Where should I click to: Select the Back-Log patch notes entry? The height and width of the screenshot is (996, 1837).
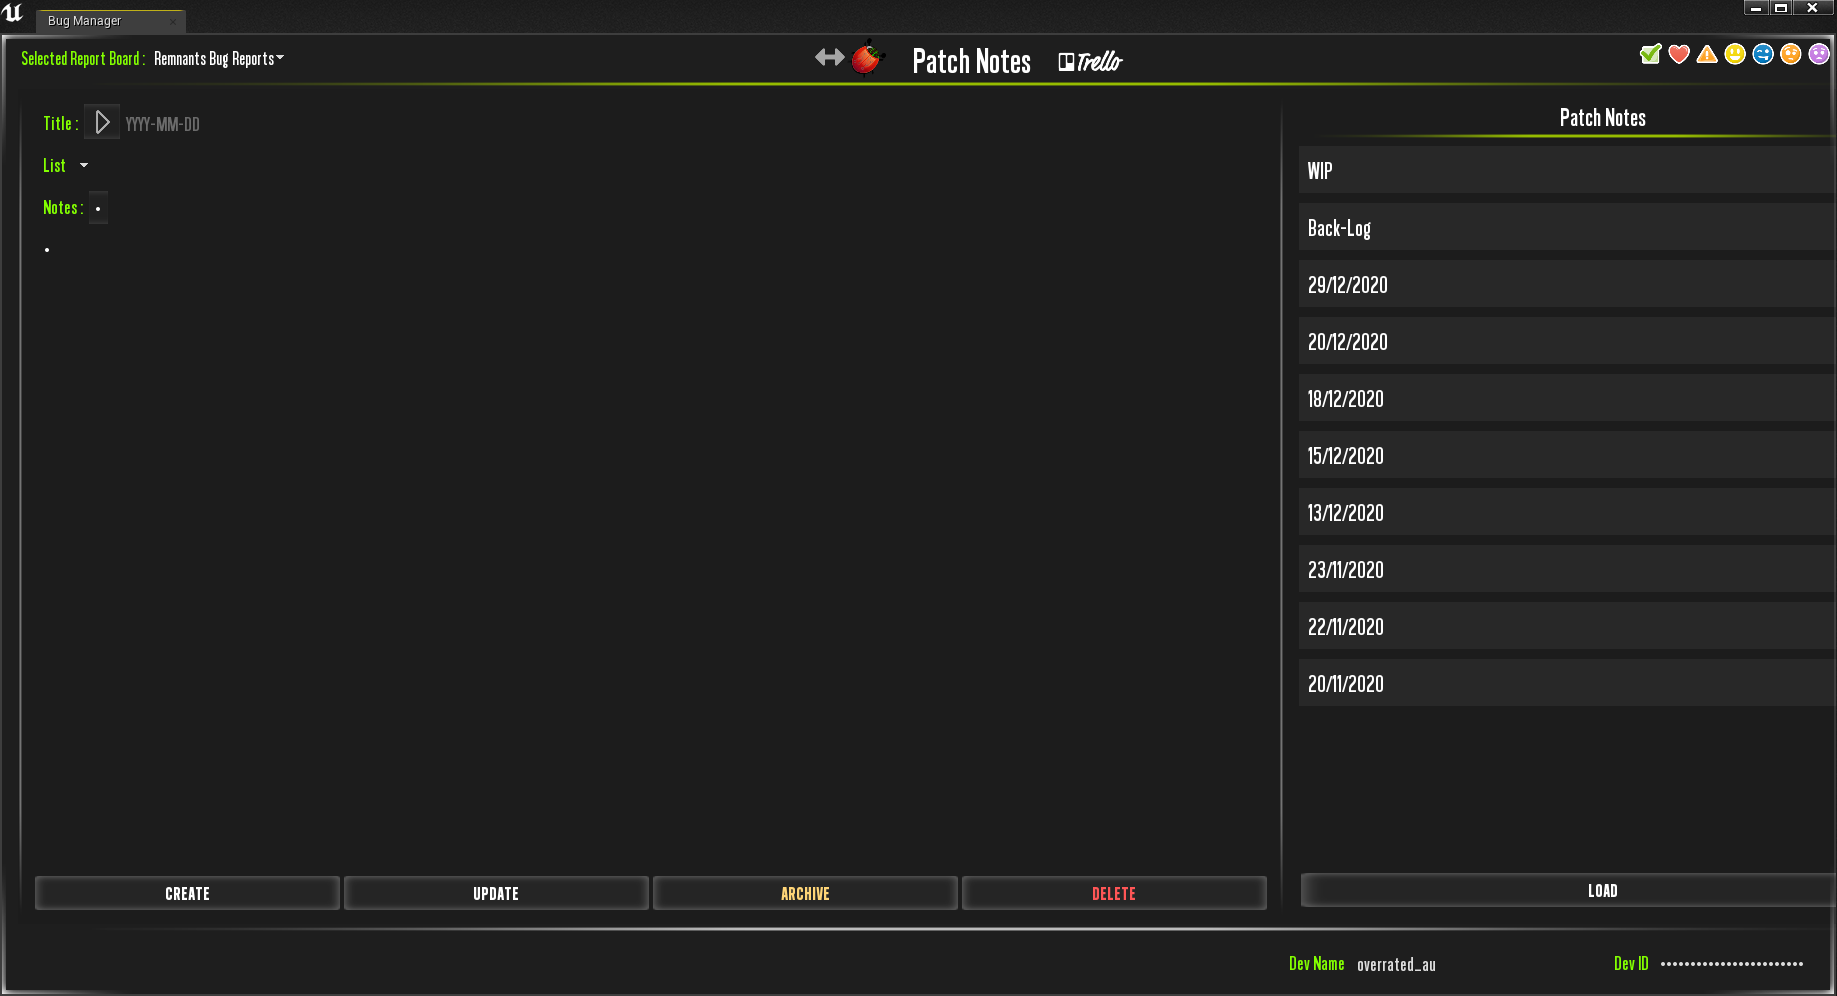[x=1567, y=227]
